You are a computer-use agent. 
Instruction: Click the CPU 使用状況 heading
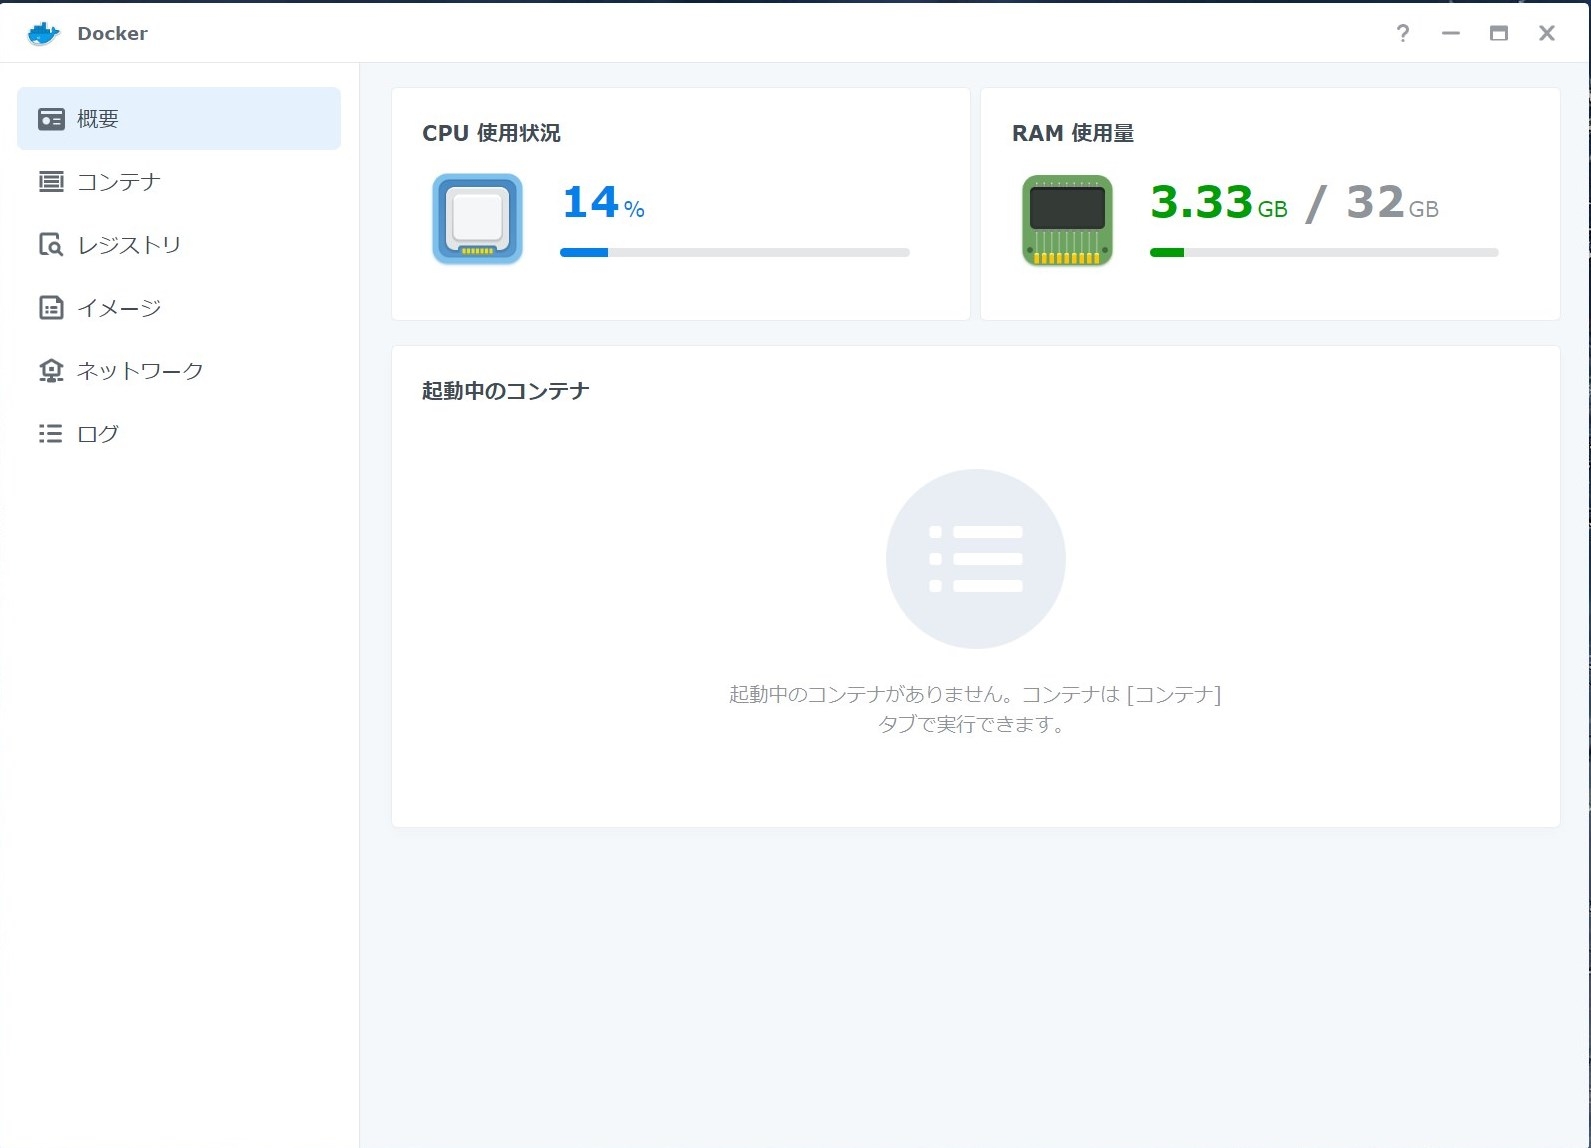click(x=491, y=134)
